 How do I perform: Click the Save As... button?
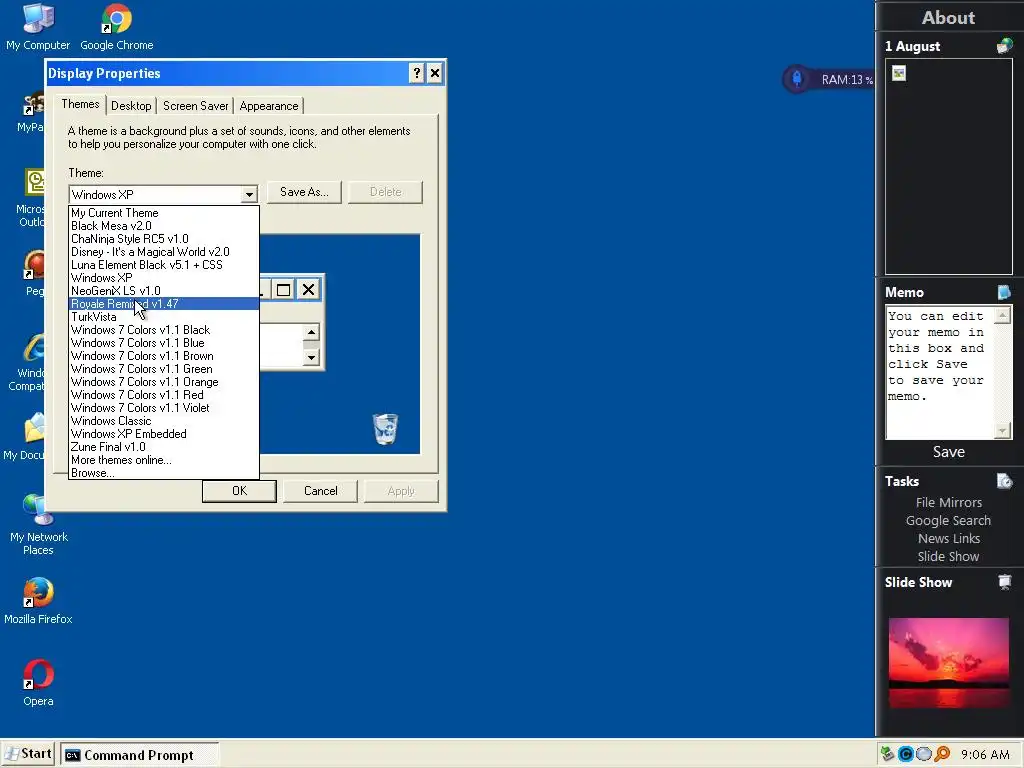(x=304, y=192)
